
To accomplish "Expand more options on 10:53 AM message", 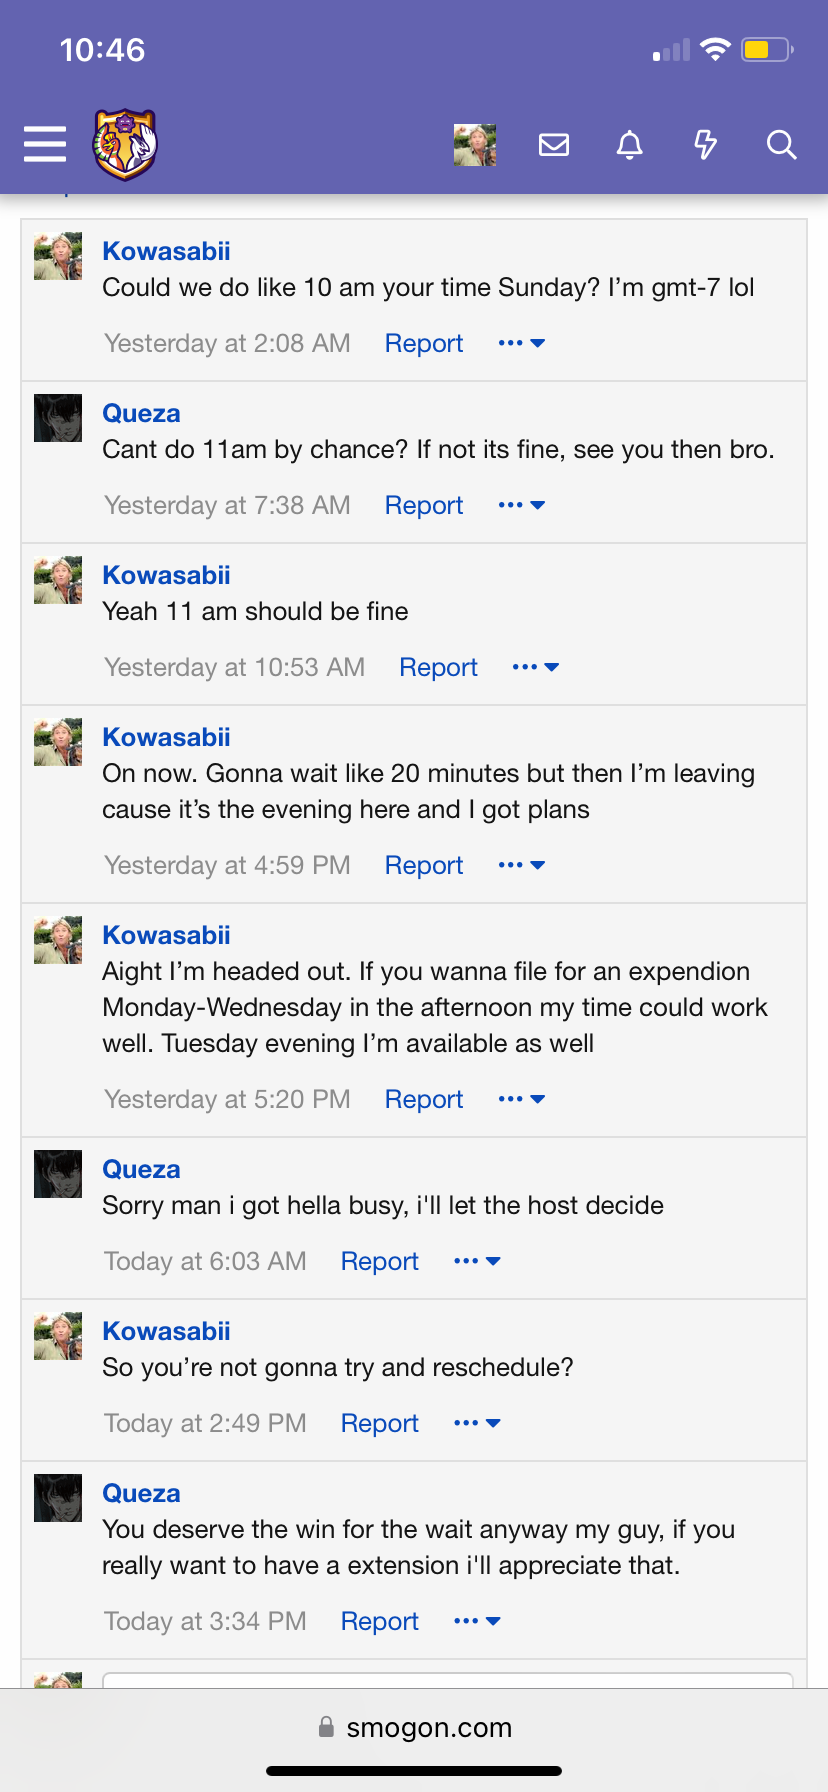I will tap(535, 667).
